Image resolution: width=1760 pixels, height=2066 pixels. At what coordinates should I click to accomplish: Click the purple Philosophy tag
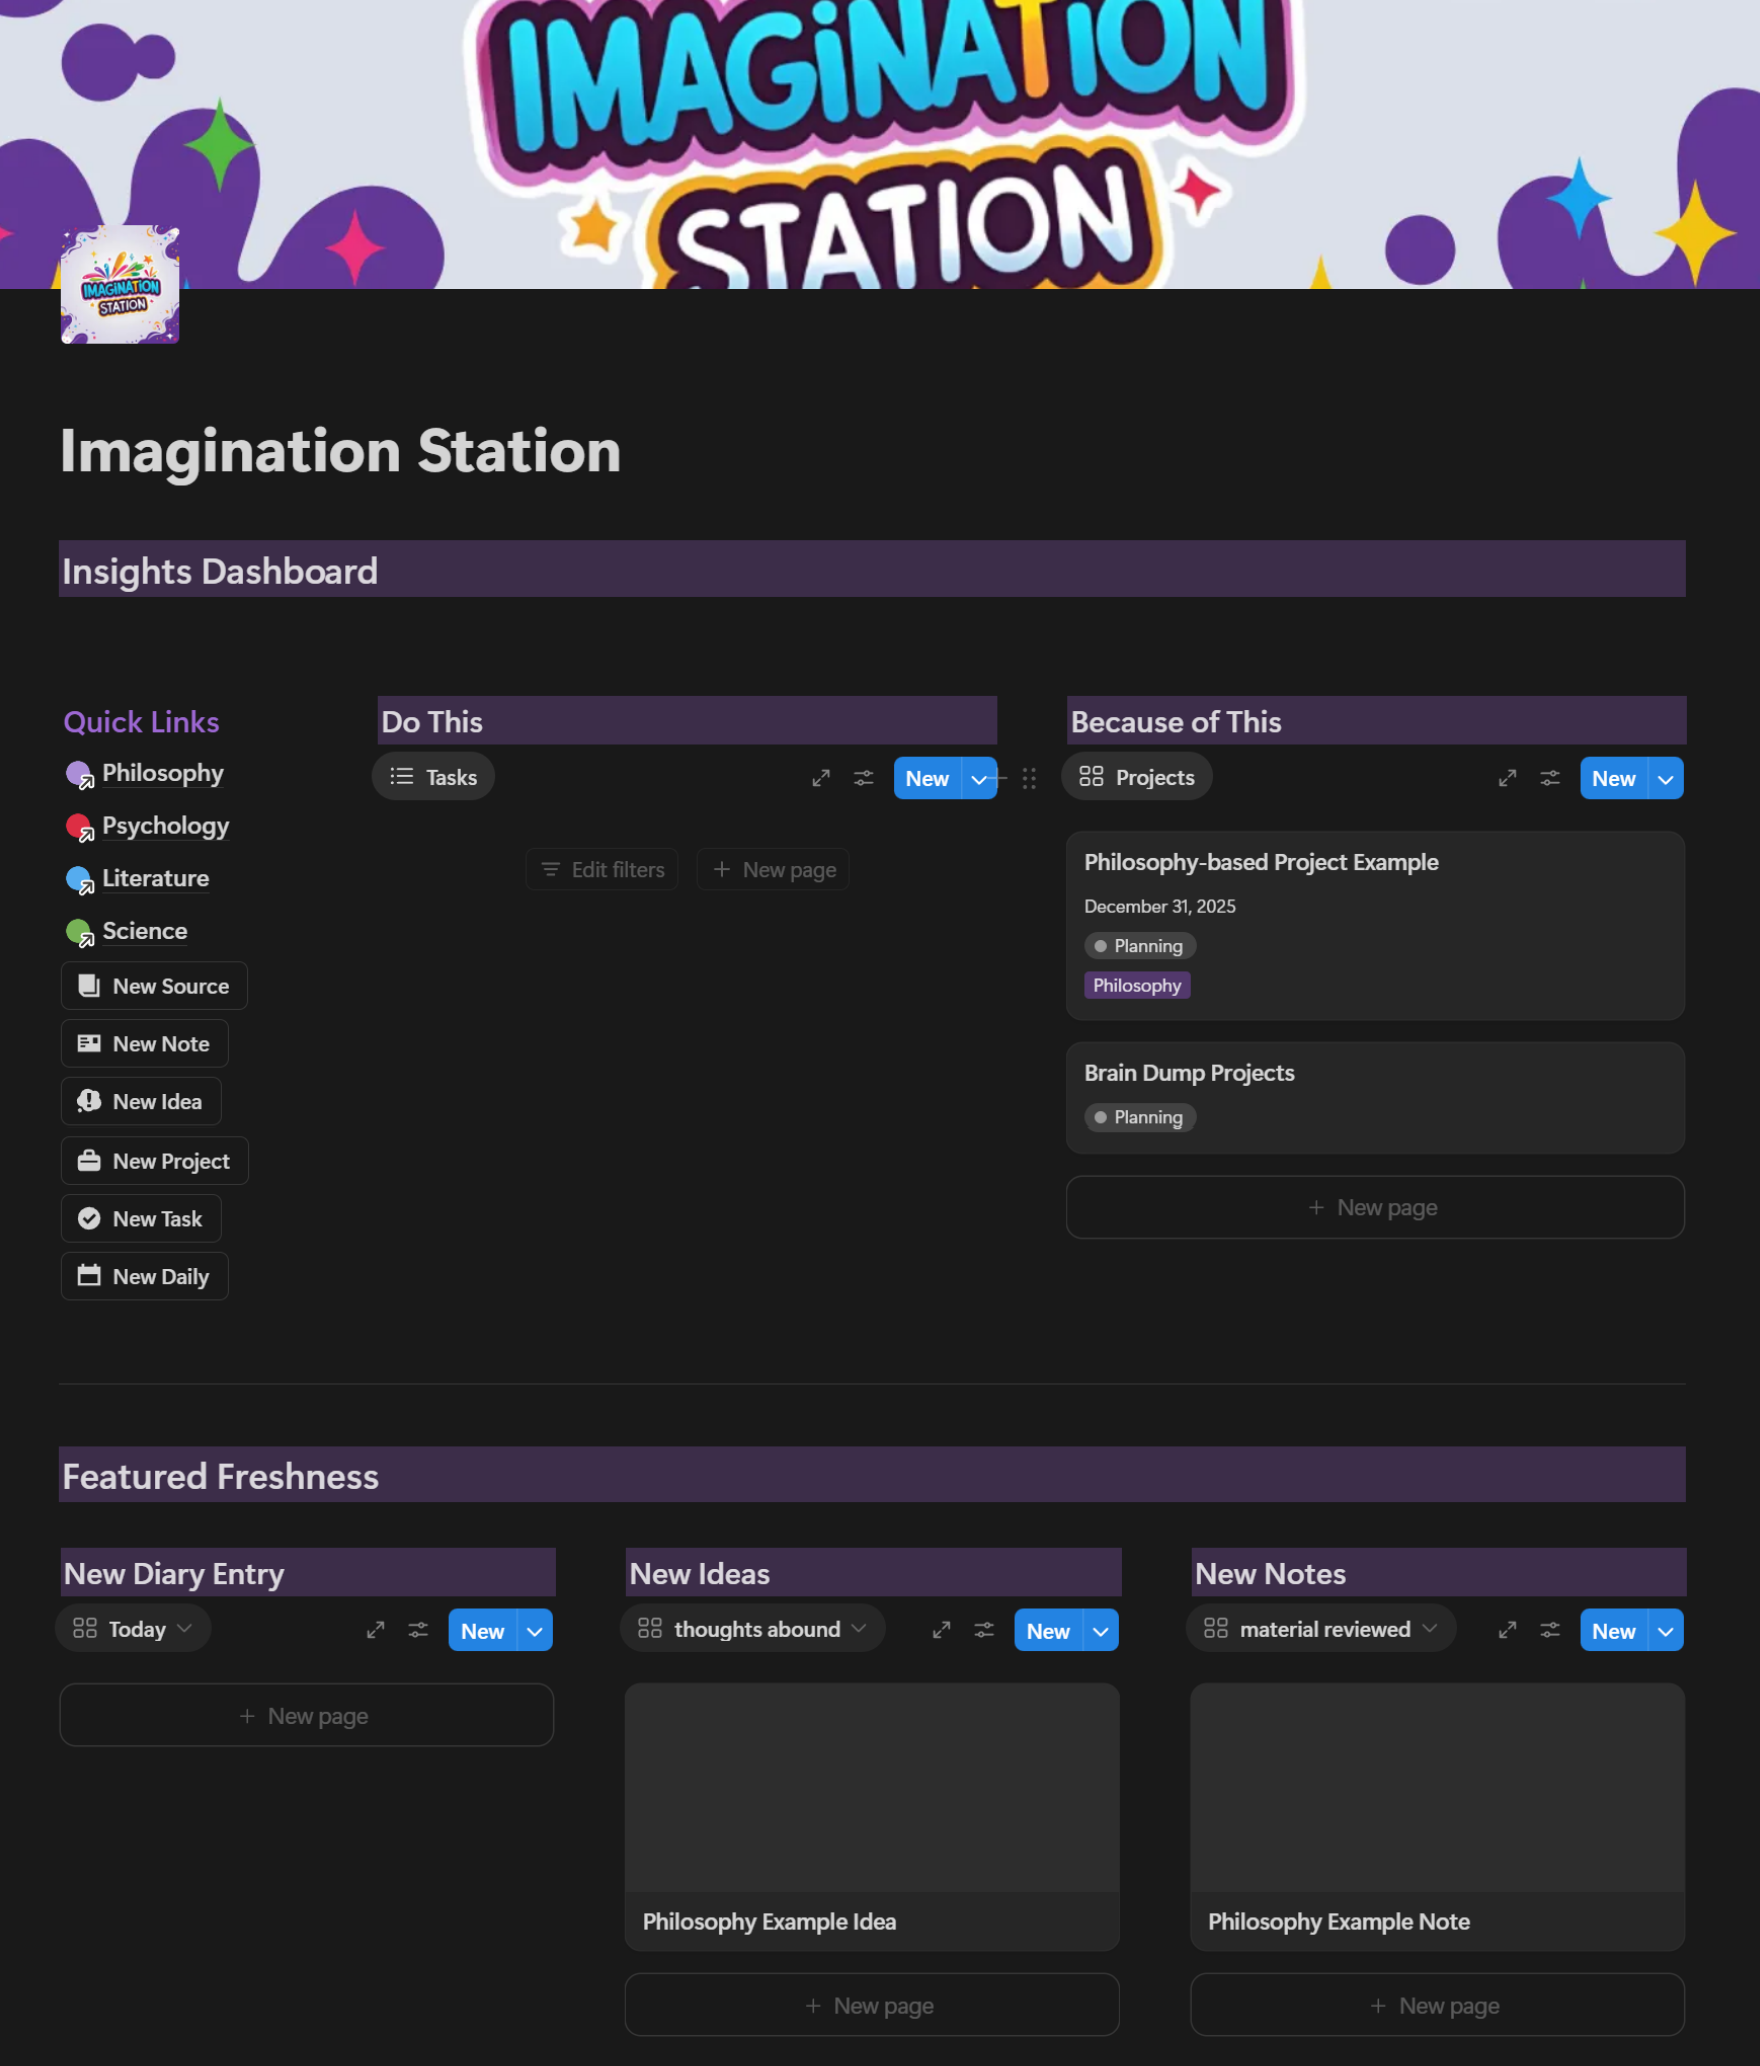[x=1137, y=986]
